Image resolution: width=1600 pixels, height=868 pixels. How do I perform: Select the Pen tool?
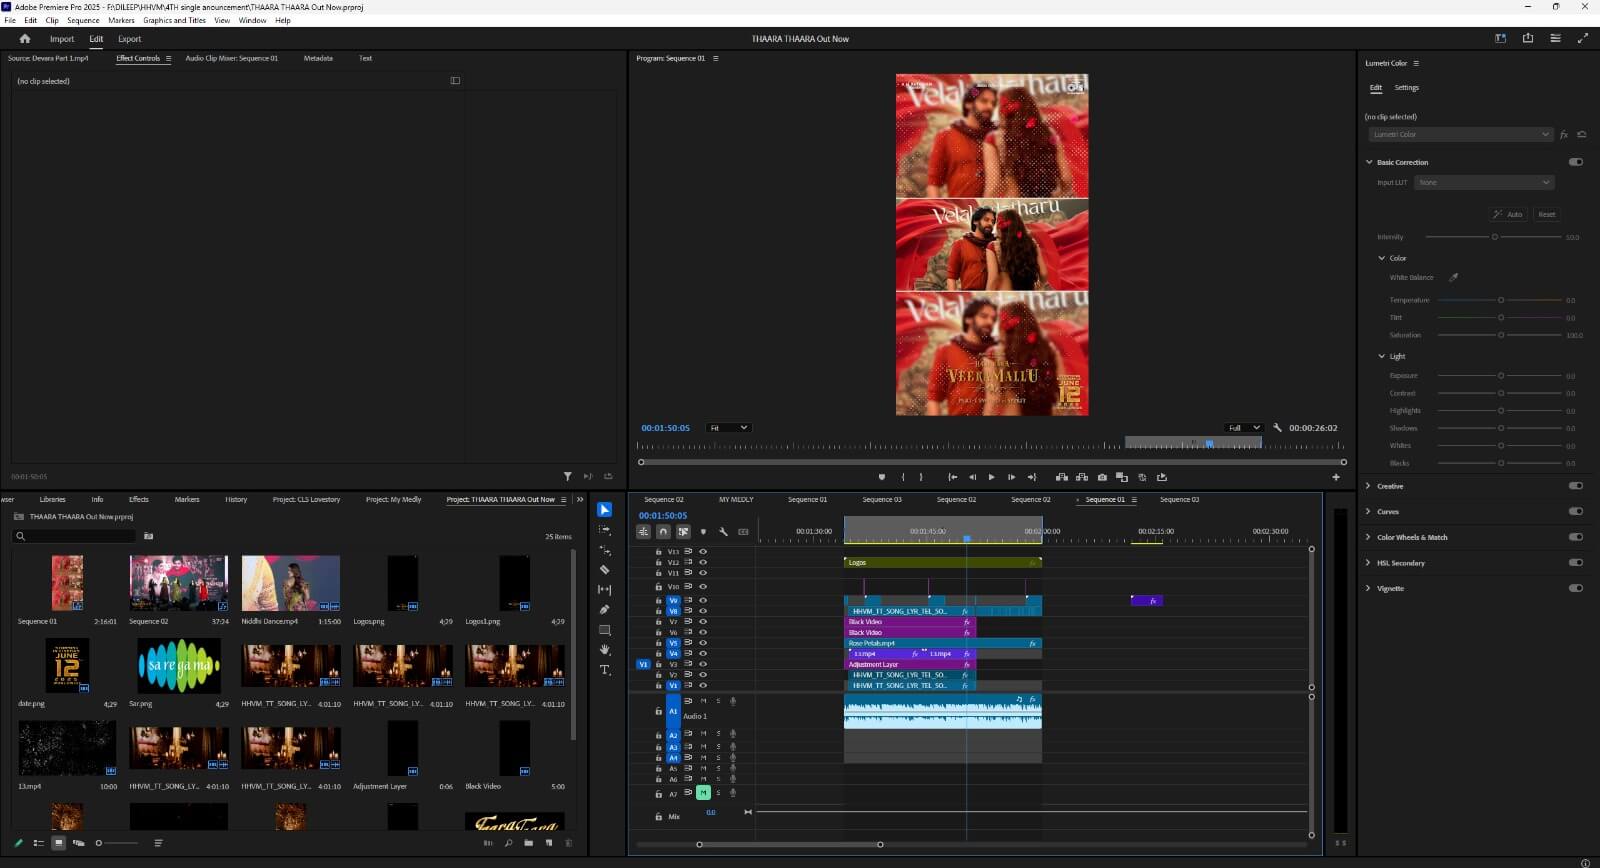pyautogui.click(x=604, y=609)
